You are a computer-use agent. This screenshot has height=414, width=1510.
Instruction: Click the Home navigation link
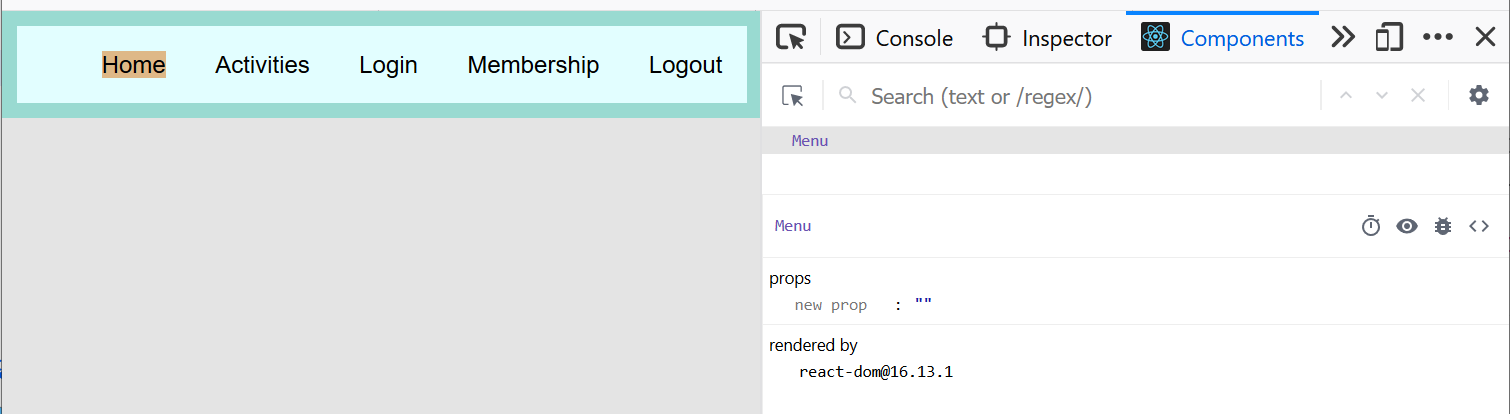pos(134,65)
